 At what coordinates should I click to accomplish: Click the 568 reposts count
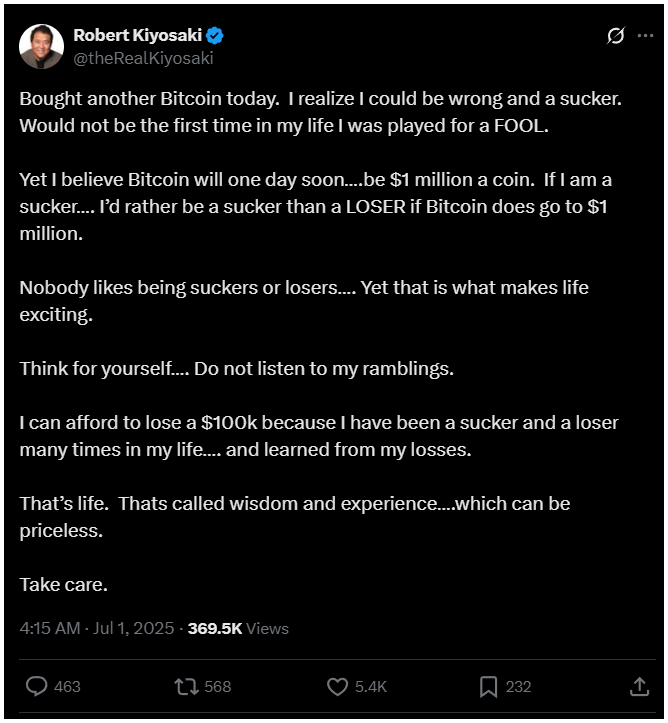pyautogui.click(x=218, y=687)
